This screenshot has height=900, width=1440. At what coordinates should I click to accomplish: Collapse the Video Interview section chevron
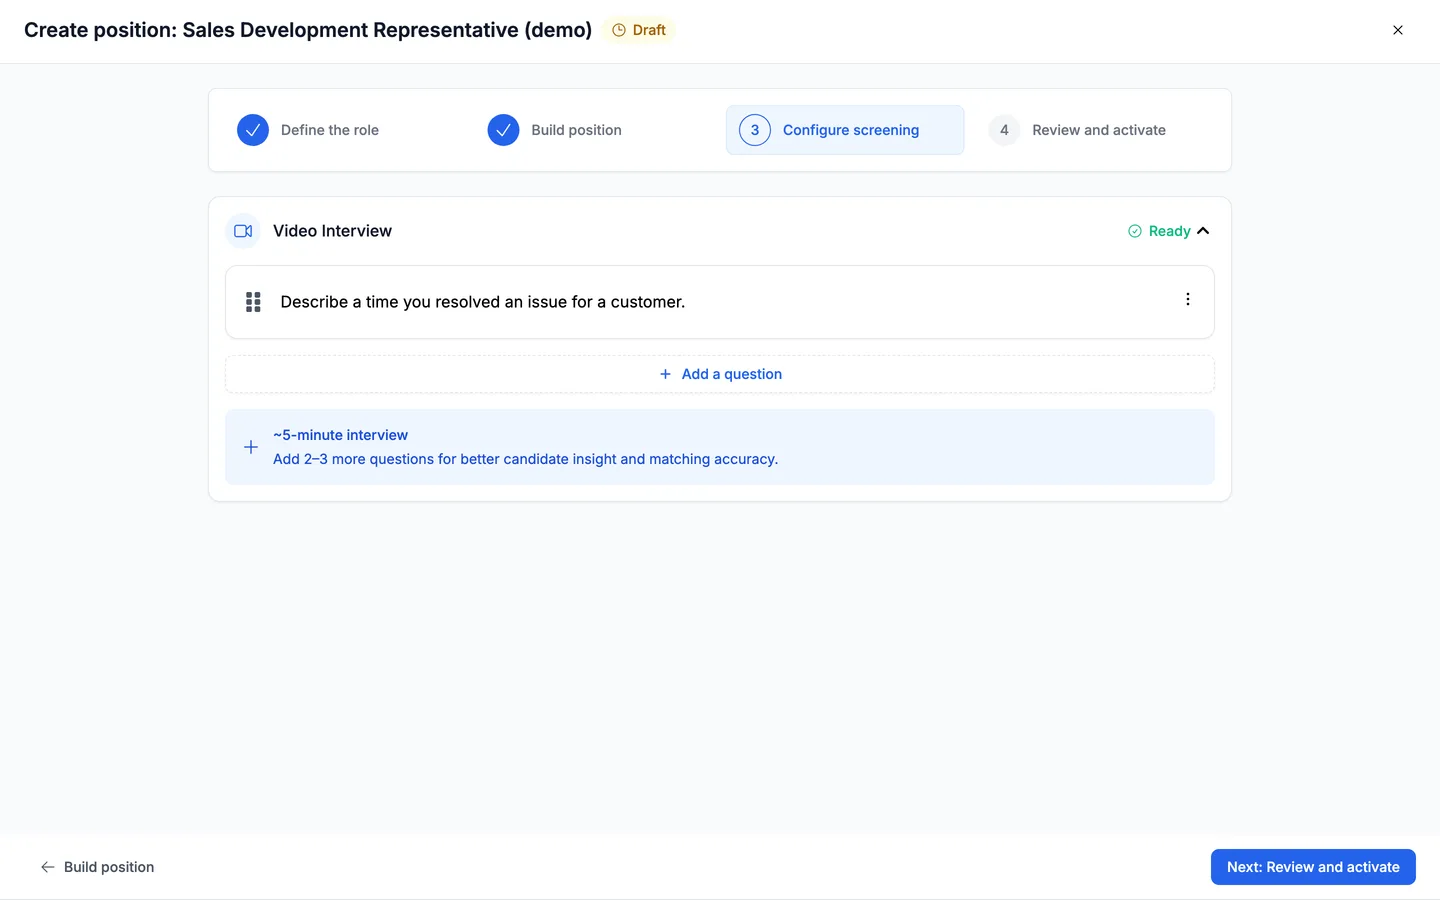pos(1203,231)
